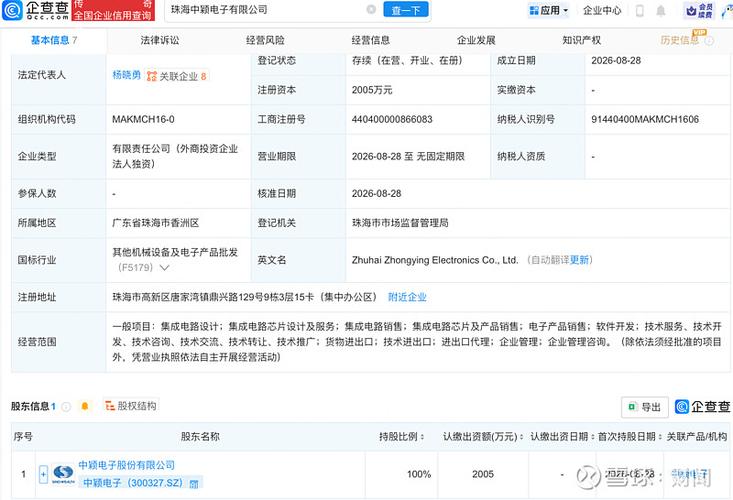Clear the search box with the X icon
733x500 pixels.
click(371, 9)
